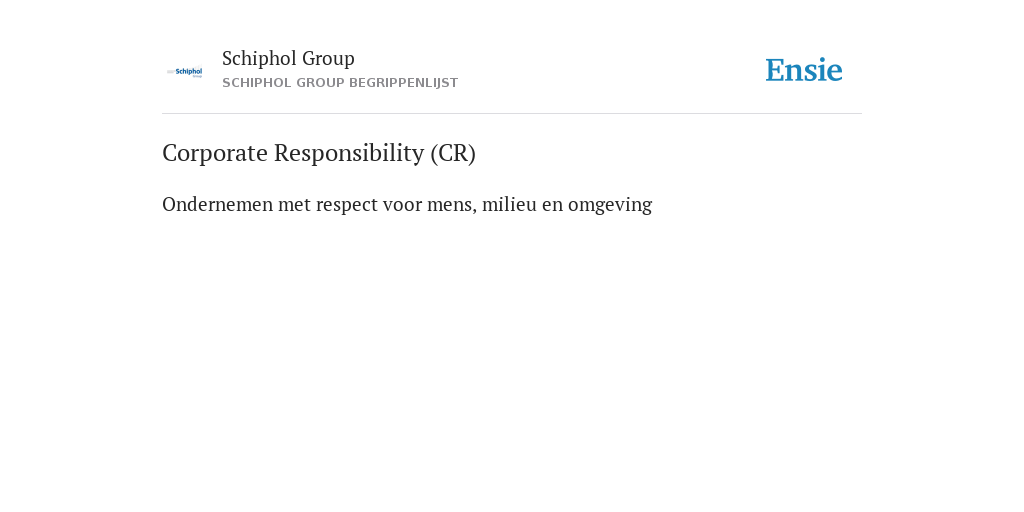
Task: Click the word 'Corporate' in the heading
Action: (215, 153)
